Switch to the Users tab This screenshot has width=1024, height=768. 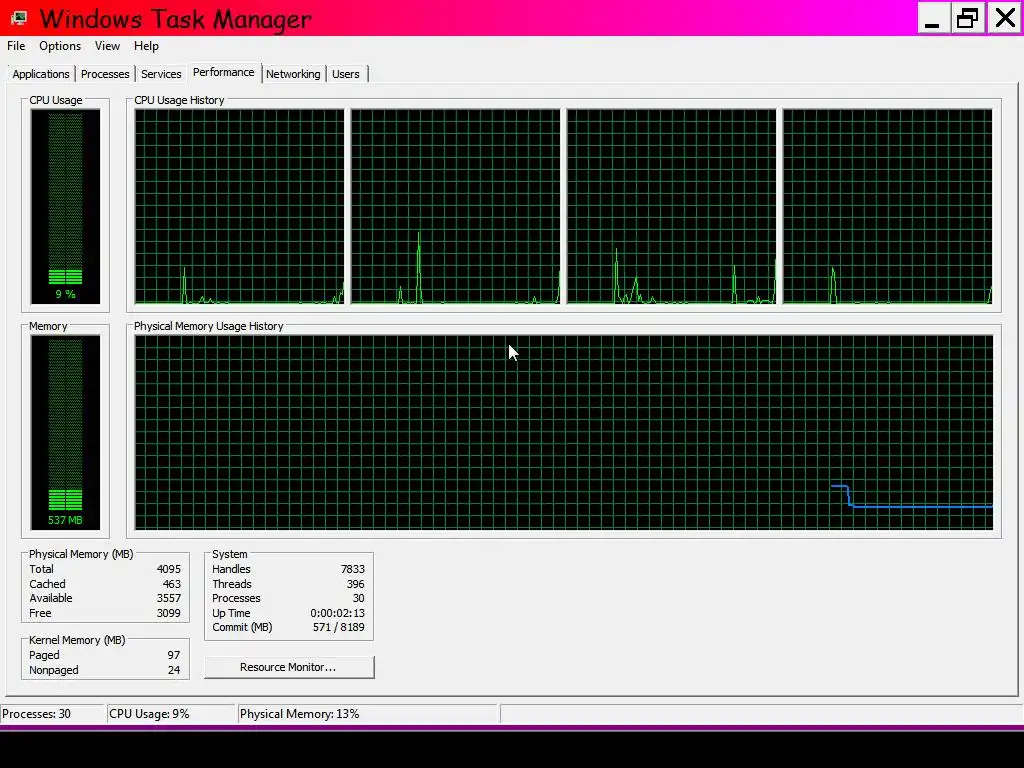345,74
